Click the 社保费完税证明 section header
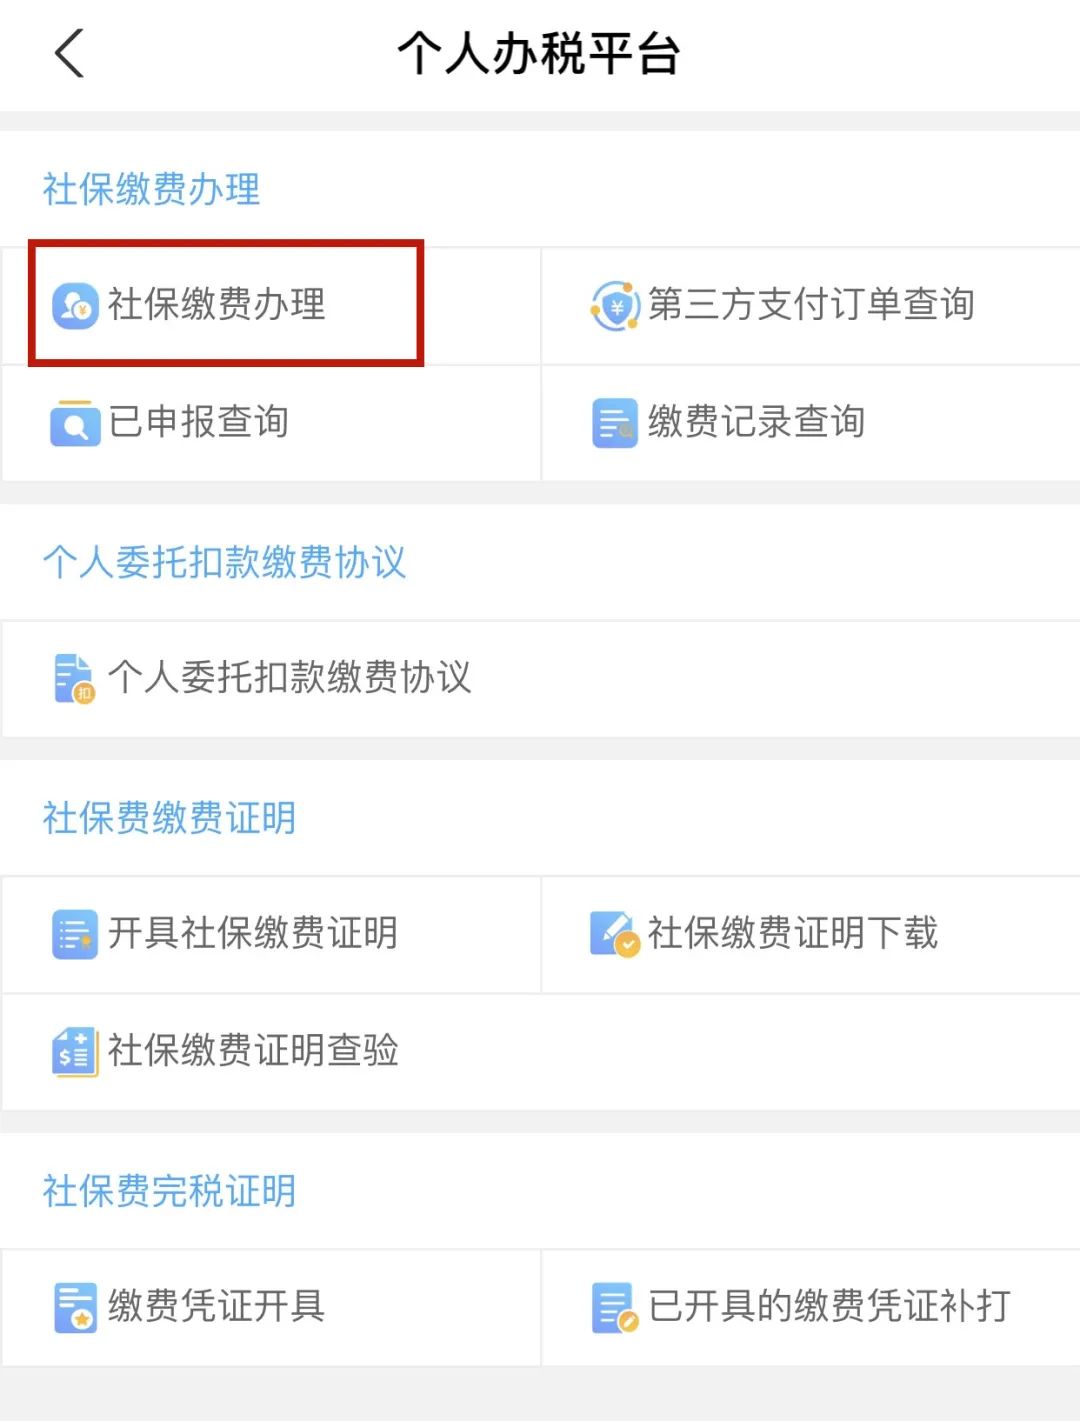 [x=169, y=1191]
